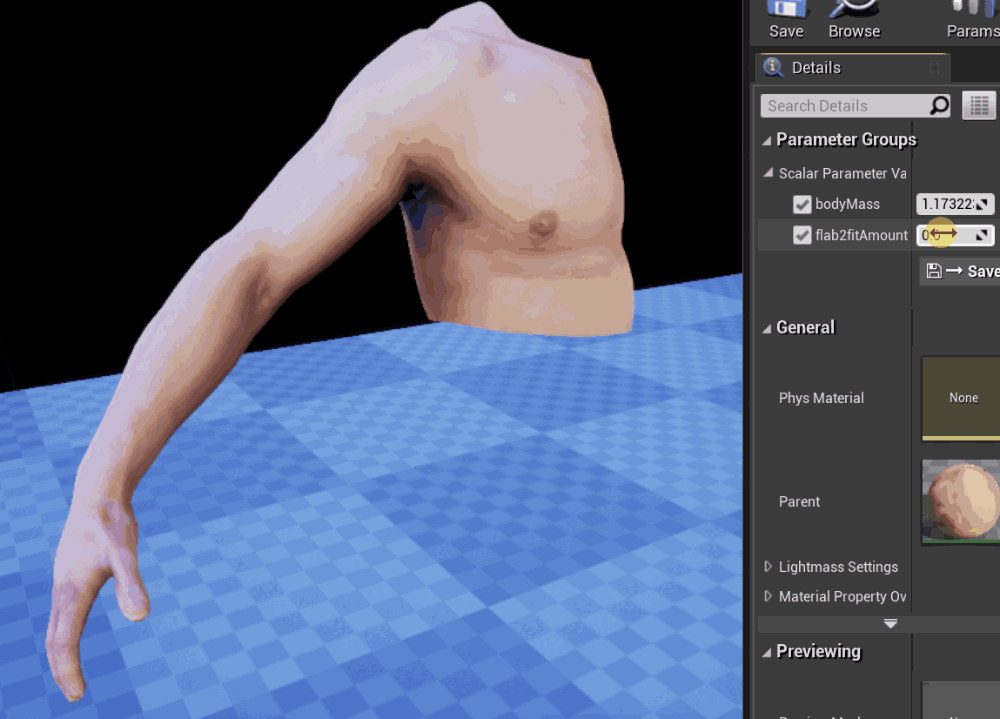Click the Phys Material label
The height and width of the screenshot is (719, 1000).
point(821,398)
